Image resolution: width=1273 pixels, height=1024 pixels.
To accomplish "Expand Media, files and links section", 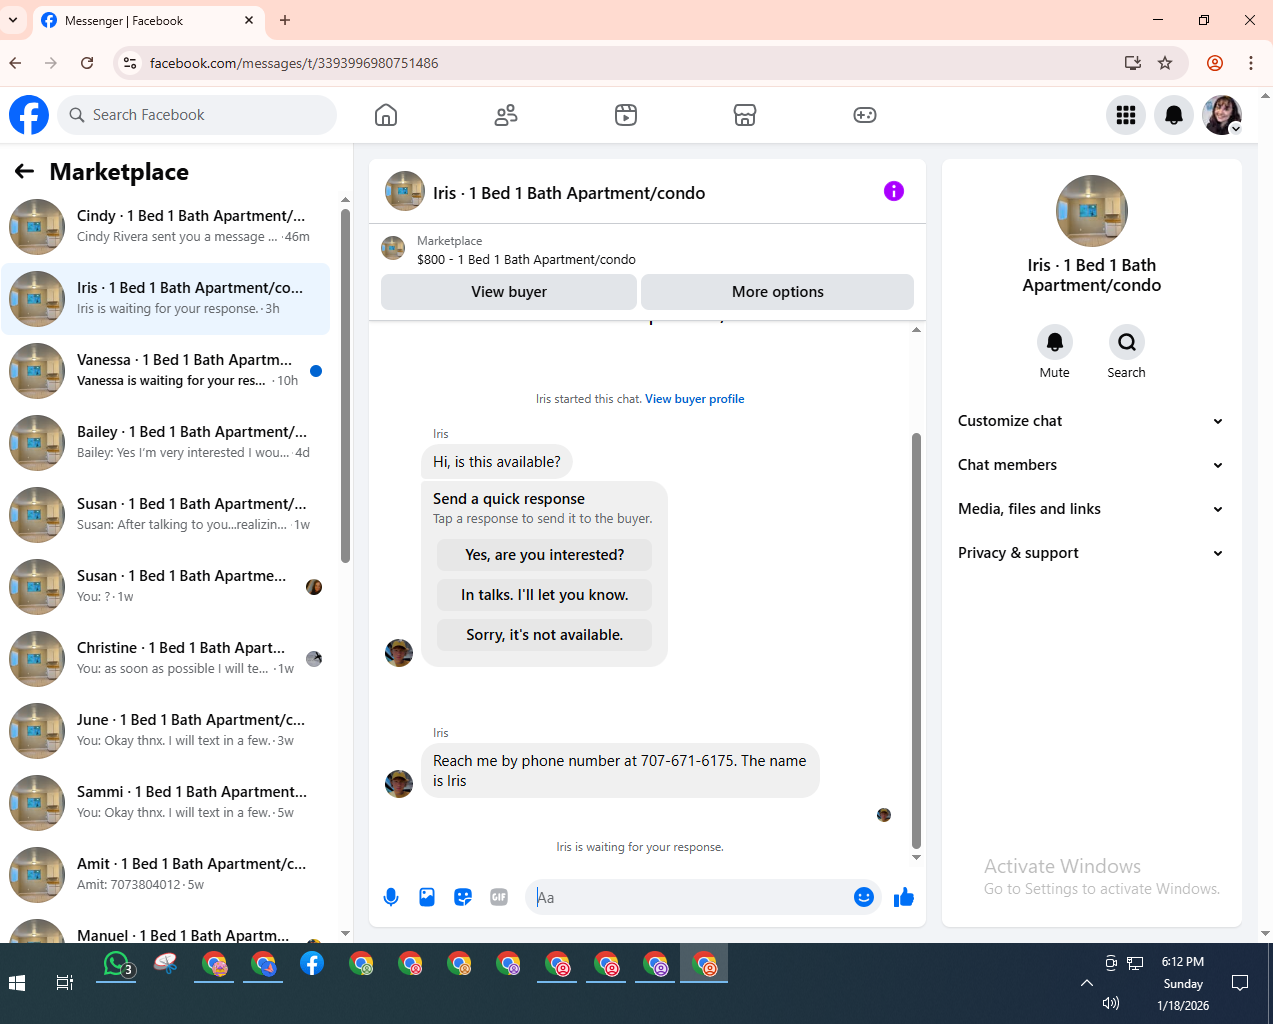I will coord(1091,509).
